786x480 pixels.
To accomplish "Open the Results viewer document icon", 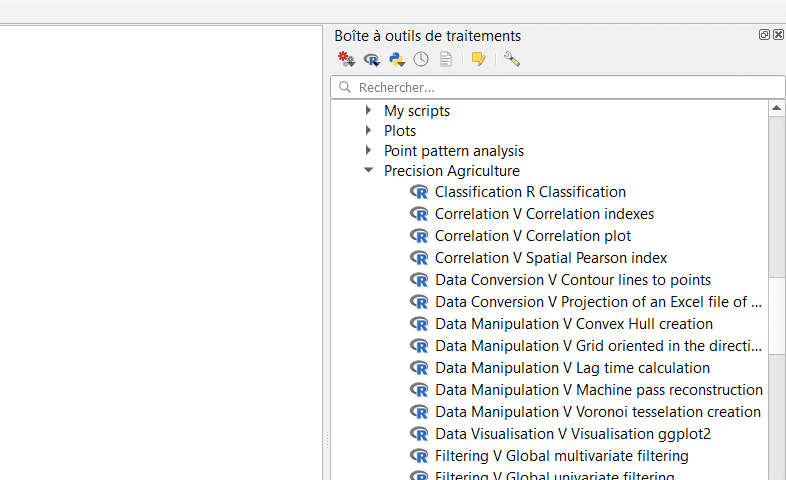I will [446, 59].
